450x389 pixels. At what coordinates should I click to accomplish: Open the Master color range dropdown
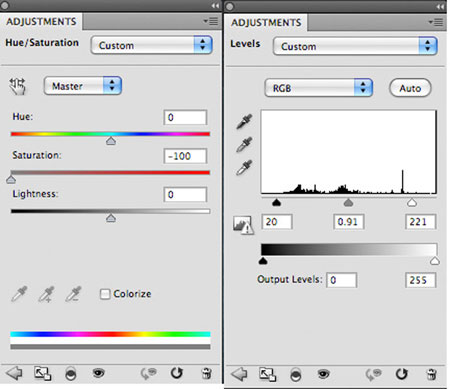pyautogui.click(x=83, y=86)
